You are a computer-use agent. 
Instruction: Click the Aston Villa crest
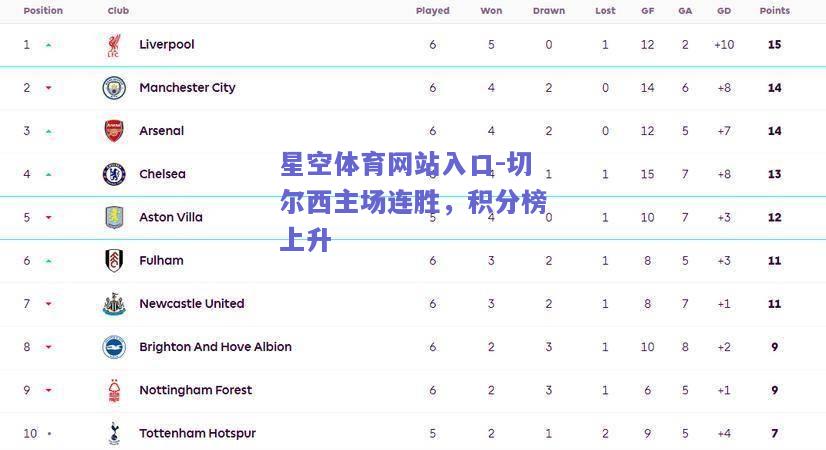[114, 217]
